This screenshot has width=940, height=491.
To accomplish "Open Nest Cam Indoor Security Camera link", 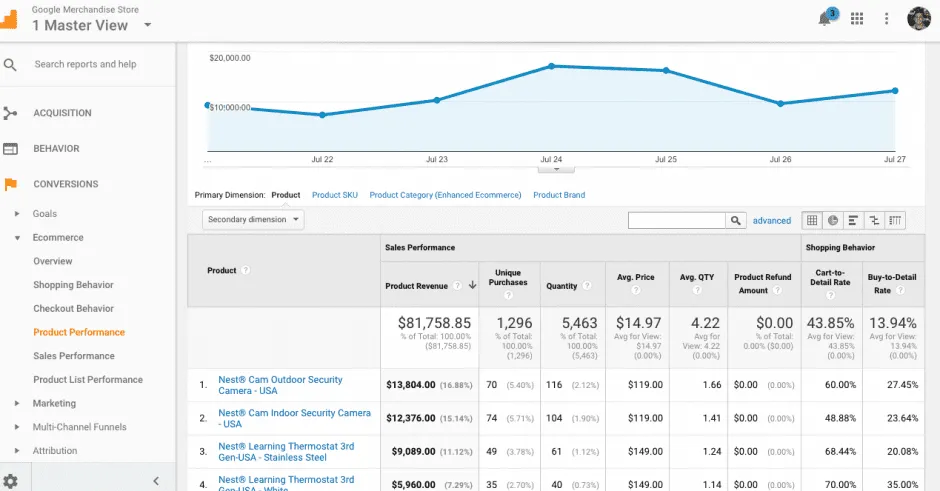I will (294, 418).
